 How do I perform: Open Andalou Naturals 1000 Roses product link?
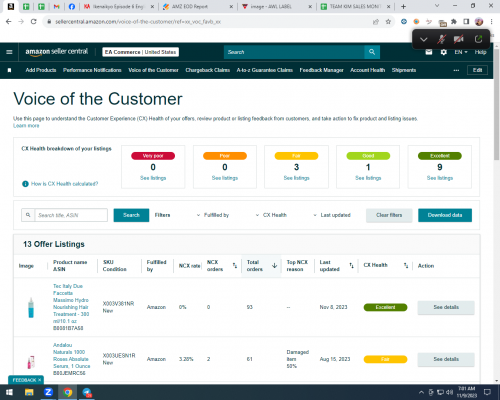pyautogui.click(x=71, y=355)
